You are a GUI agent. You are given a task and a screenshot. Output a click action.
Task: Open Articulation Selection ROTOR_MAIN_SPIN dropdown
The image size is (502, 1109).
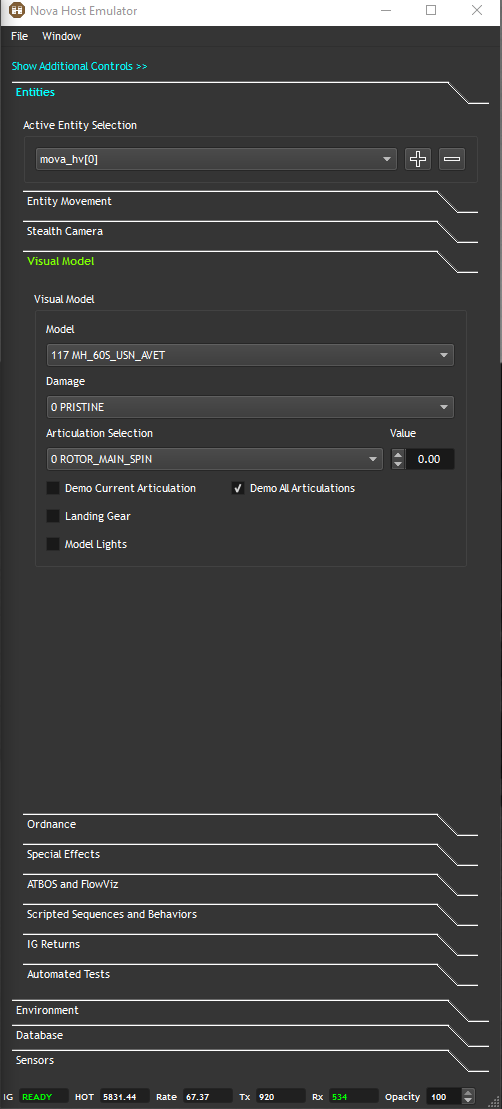coord(215,459)
